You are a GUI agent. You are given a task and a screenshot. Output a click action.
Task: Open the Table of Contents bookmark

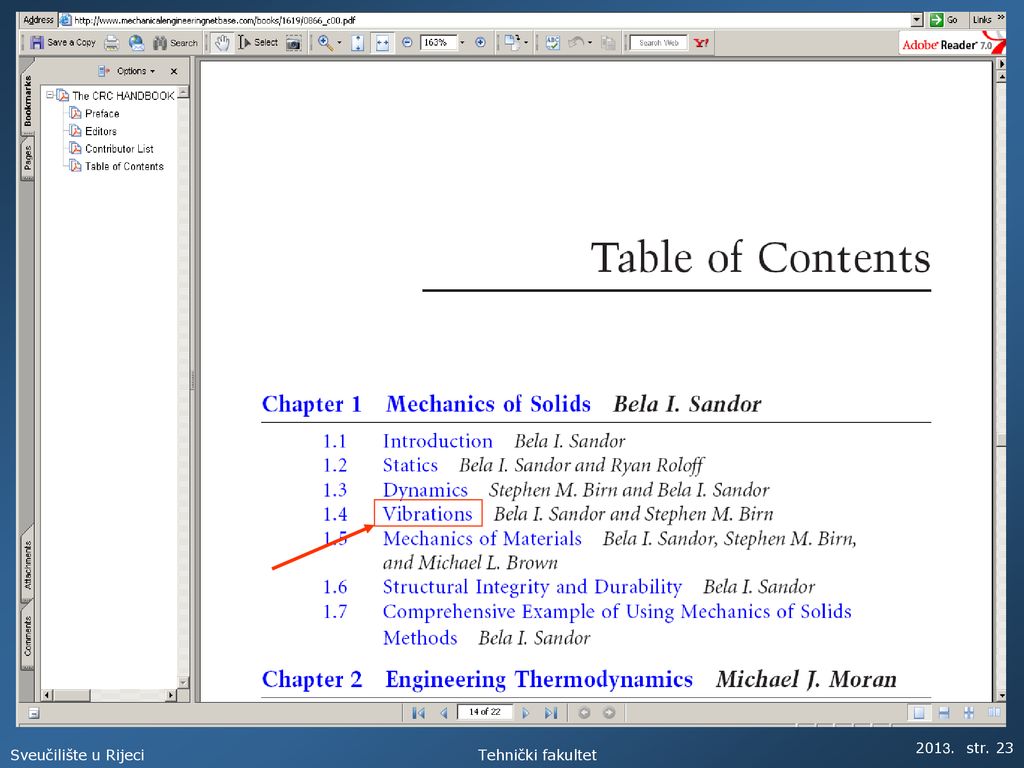tap(124, 167)
